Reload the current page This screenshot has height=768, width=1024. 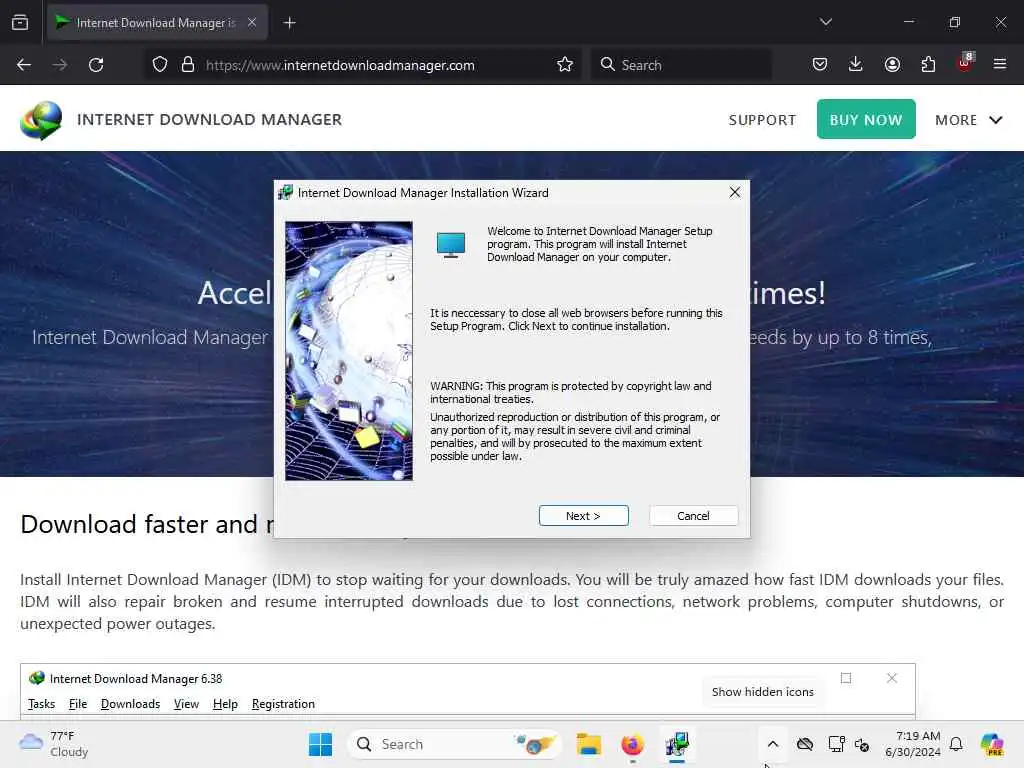[96, 65]
